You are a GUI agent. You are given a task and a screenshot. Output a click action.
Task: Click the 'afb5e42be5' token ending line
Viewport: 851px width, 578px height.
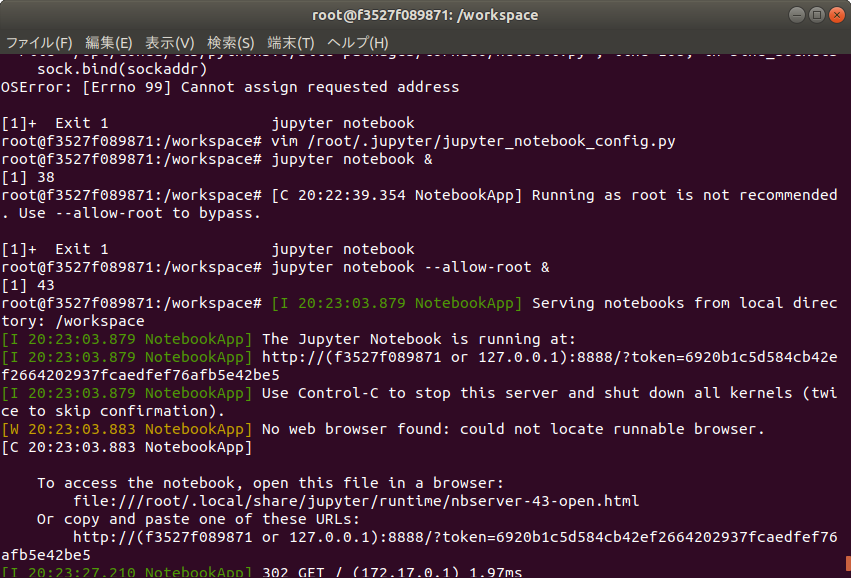pos(46,555)
